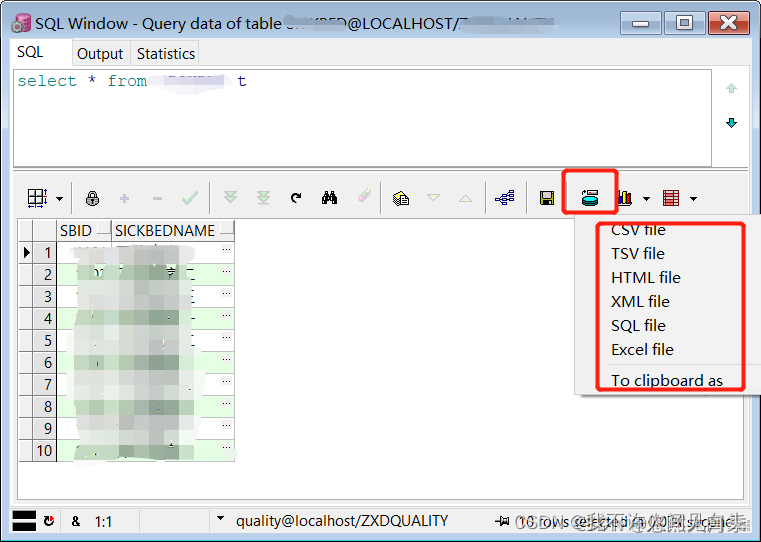Click the break/refresh icon in status bar

point(49,521)
